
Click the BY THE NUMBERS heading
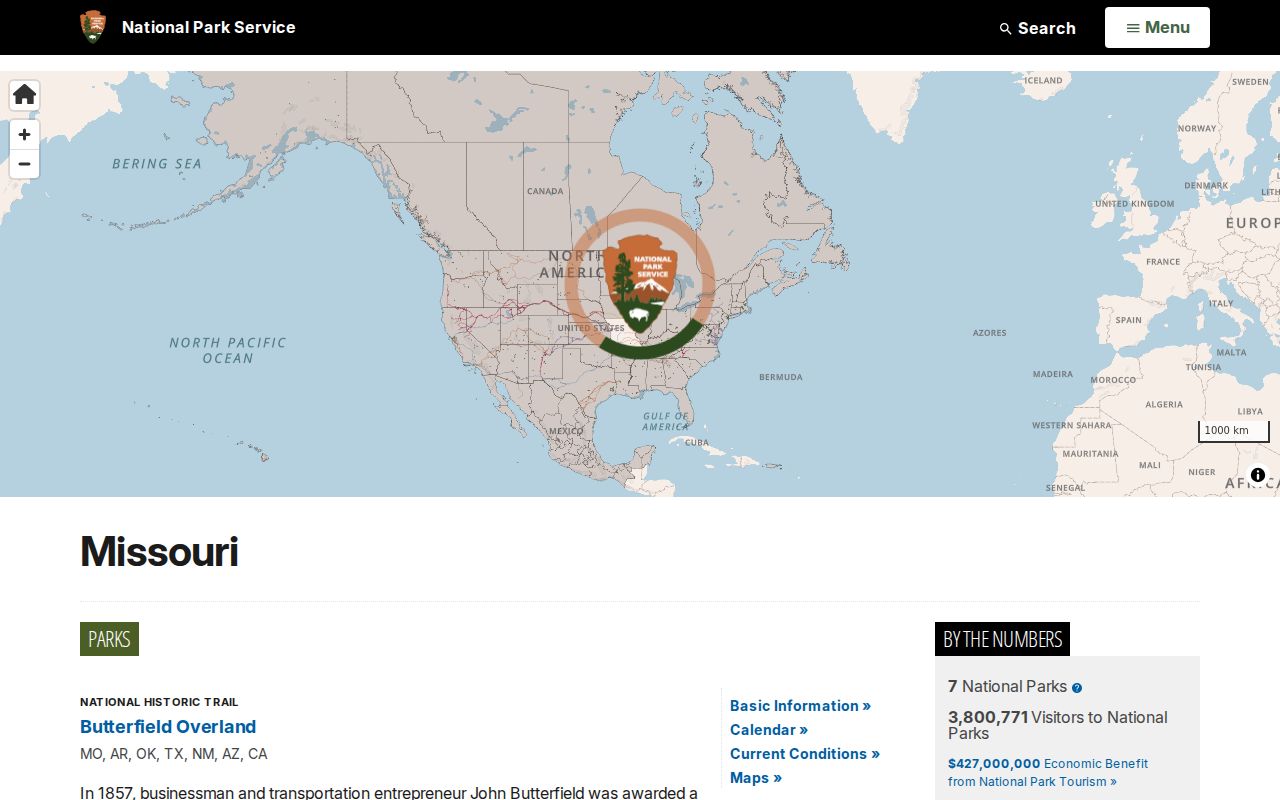pos(1002,639)
